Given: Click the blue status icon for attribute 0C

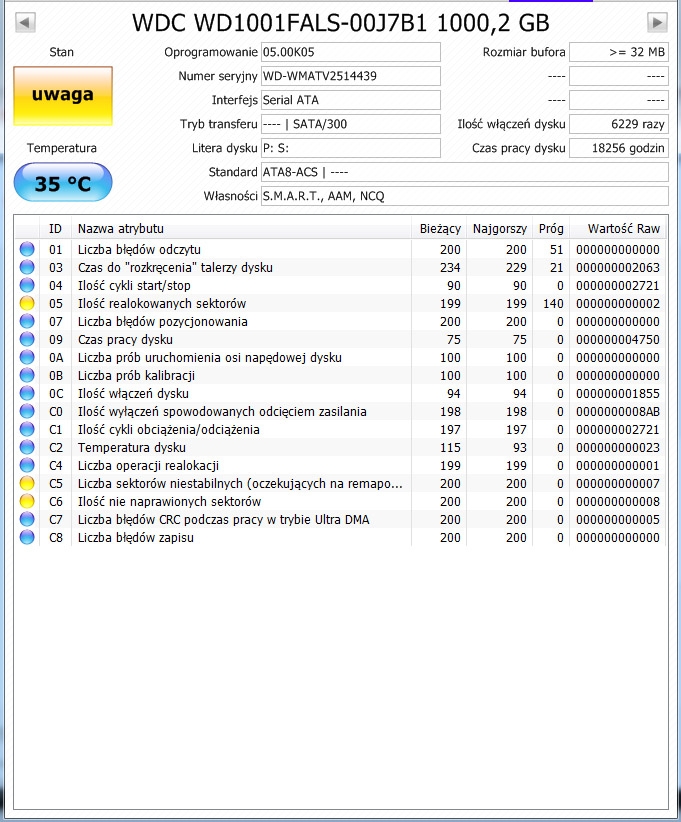Looking at the screenshot, I should (x=27, y=393).
